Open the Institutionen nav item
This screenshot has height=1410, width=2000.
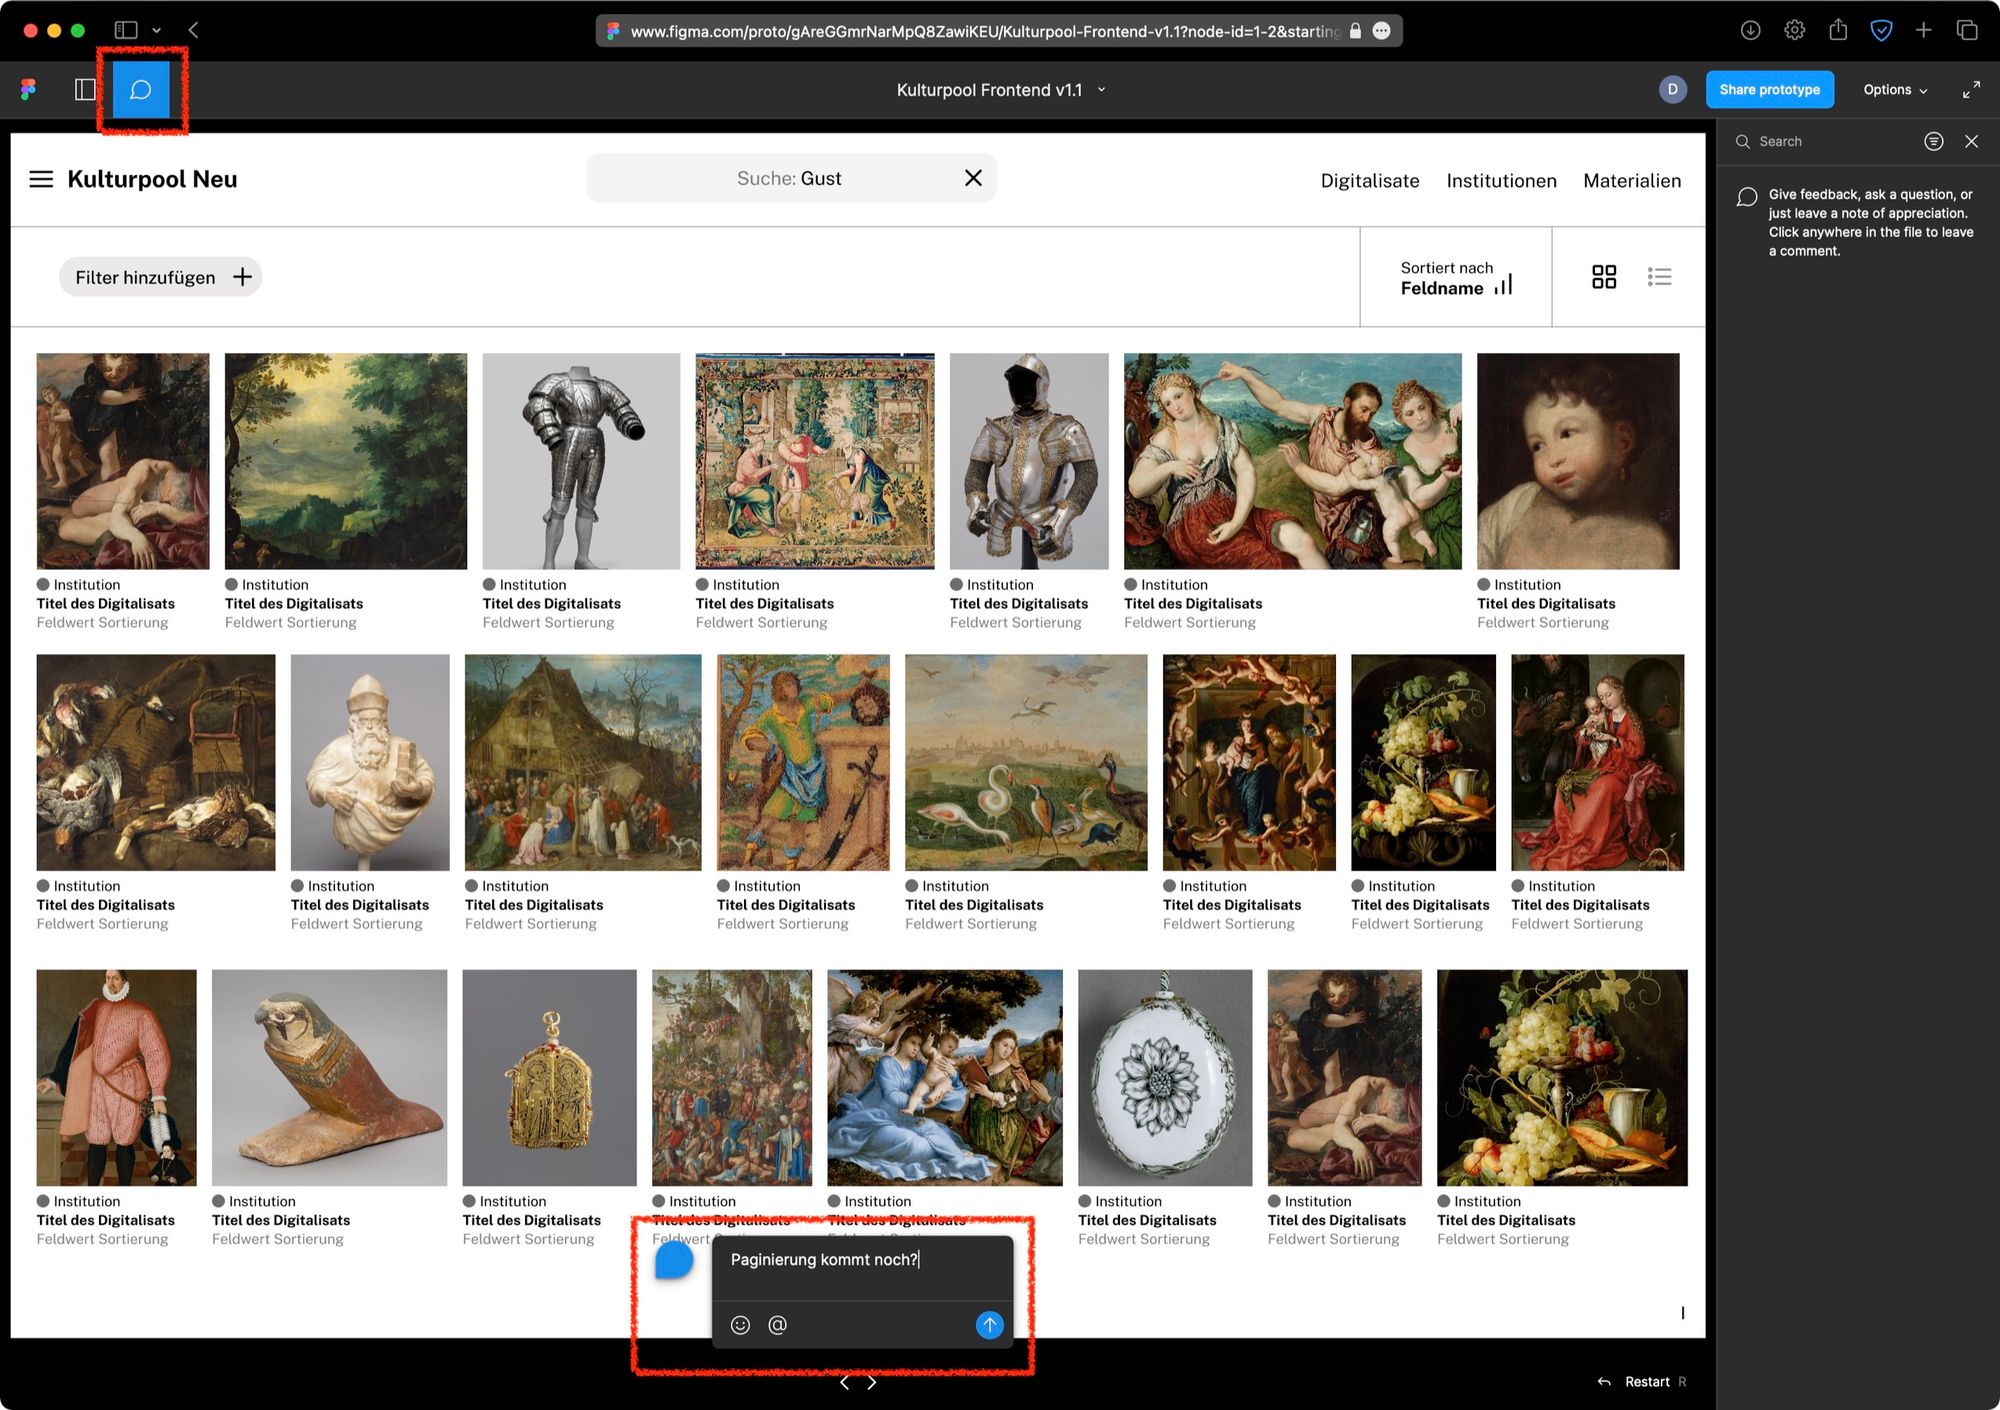tap(1501, 181)
